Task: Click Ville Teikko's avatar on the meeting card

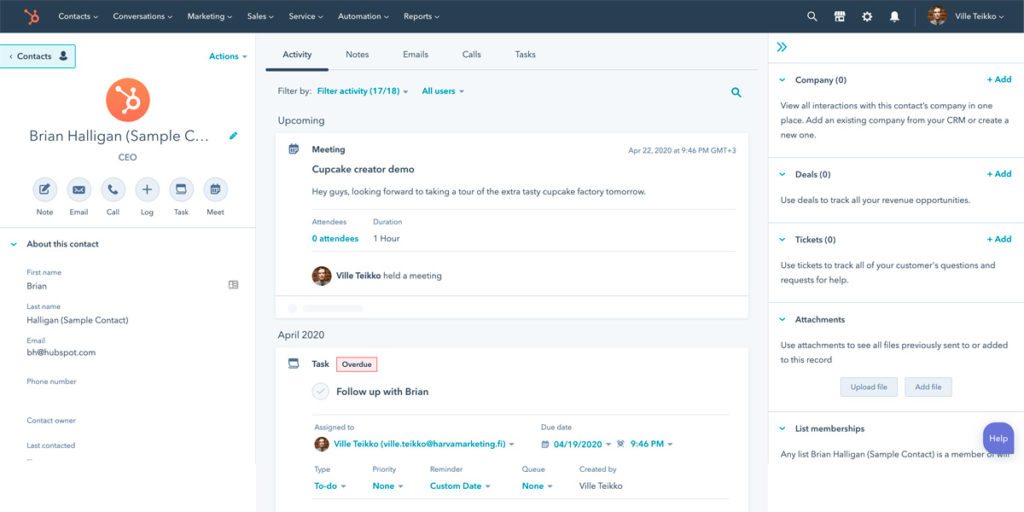Action: [321, 276]
